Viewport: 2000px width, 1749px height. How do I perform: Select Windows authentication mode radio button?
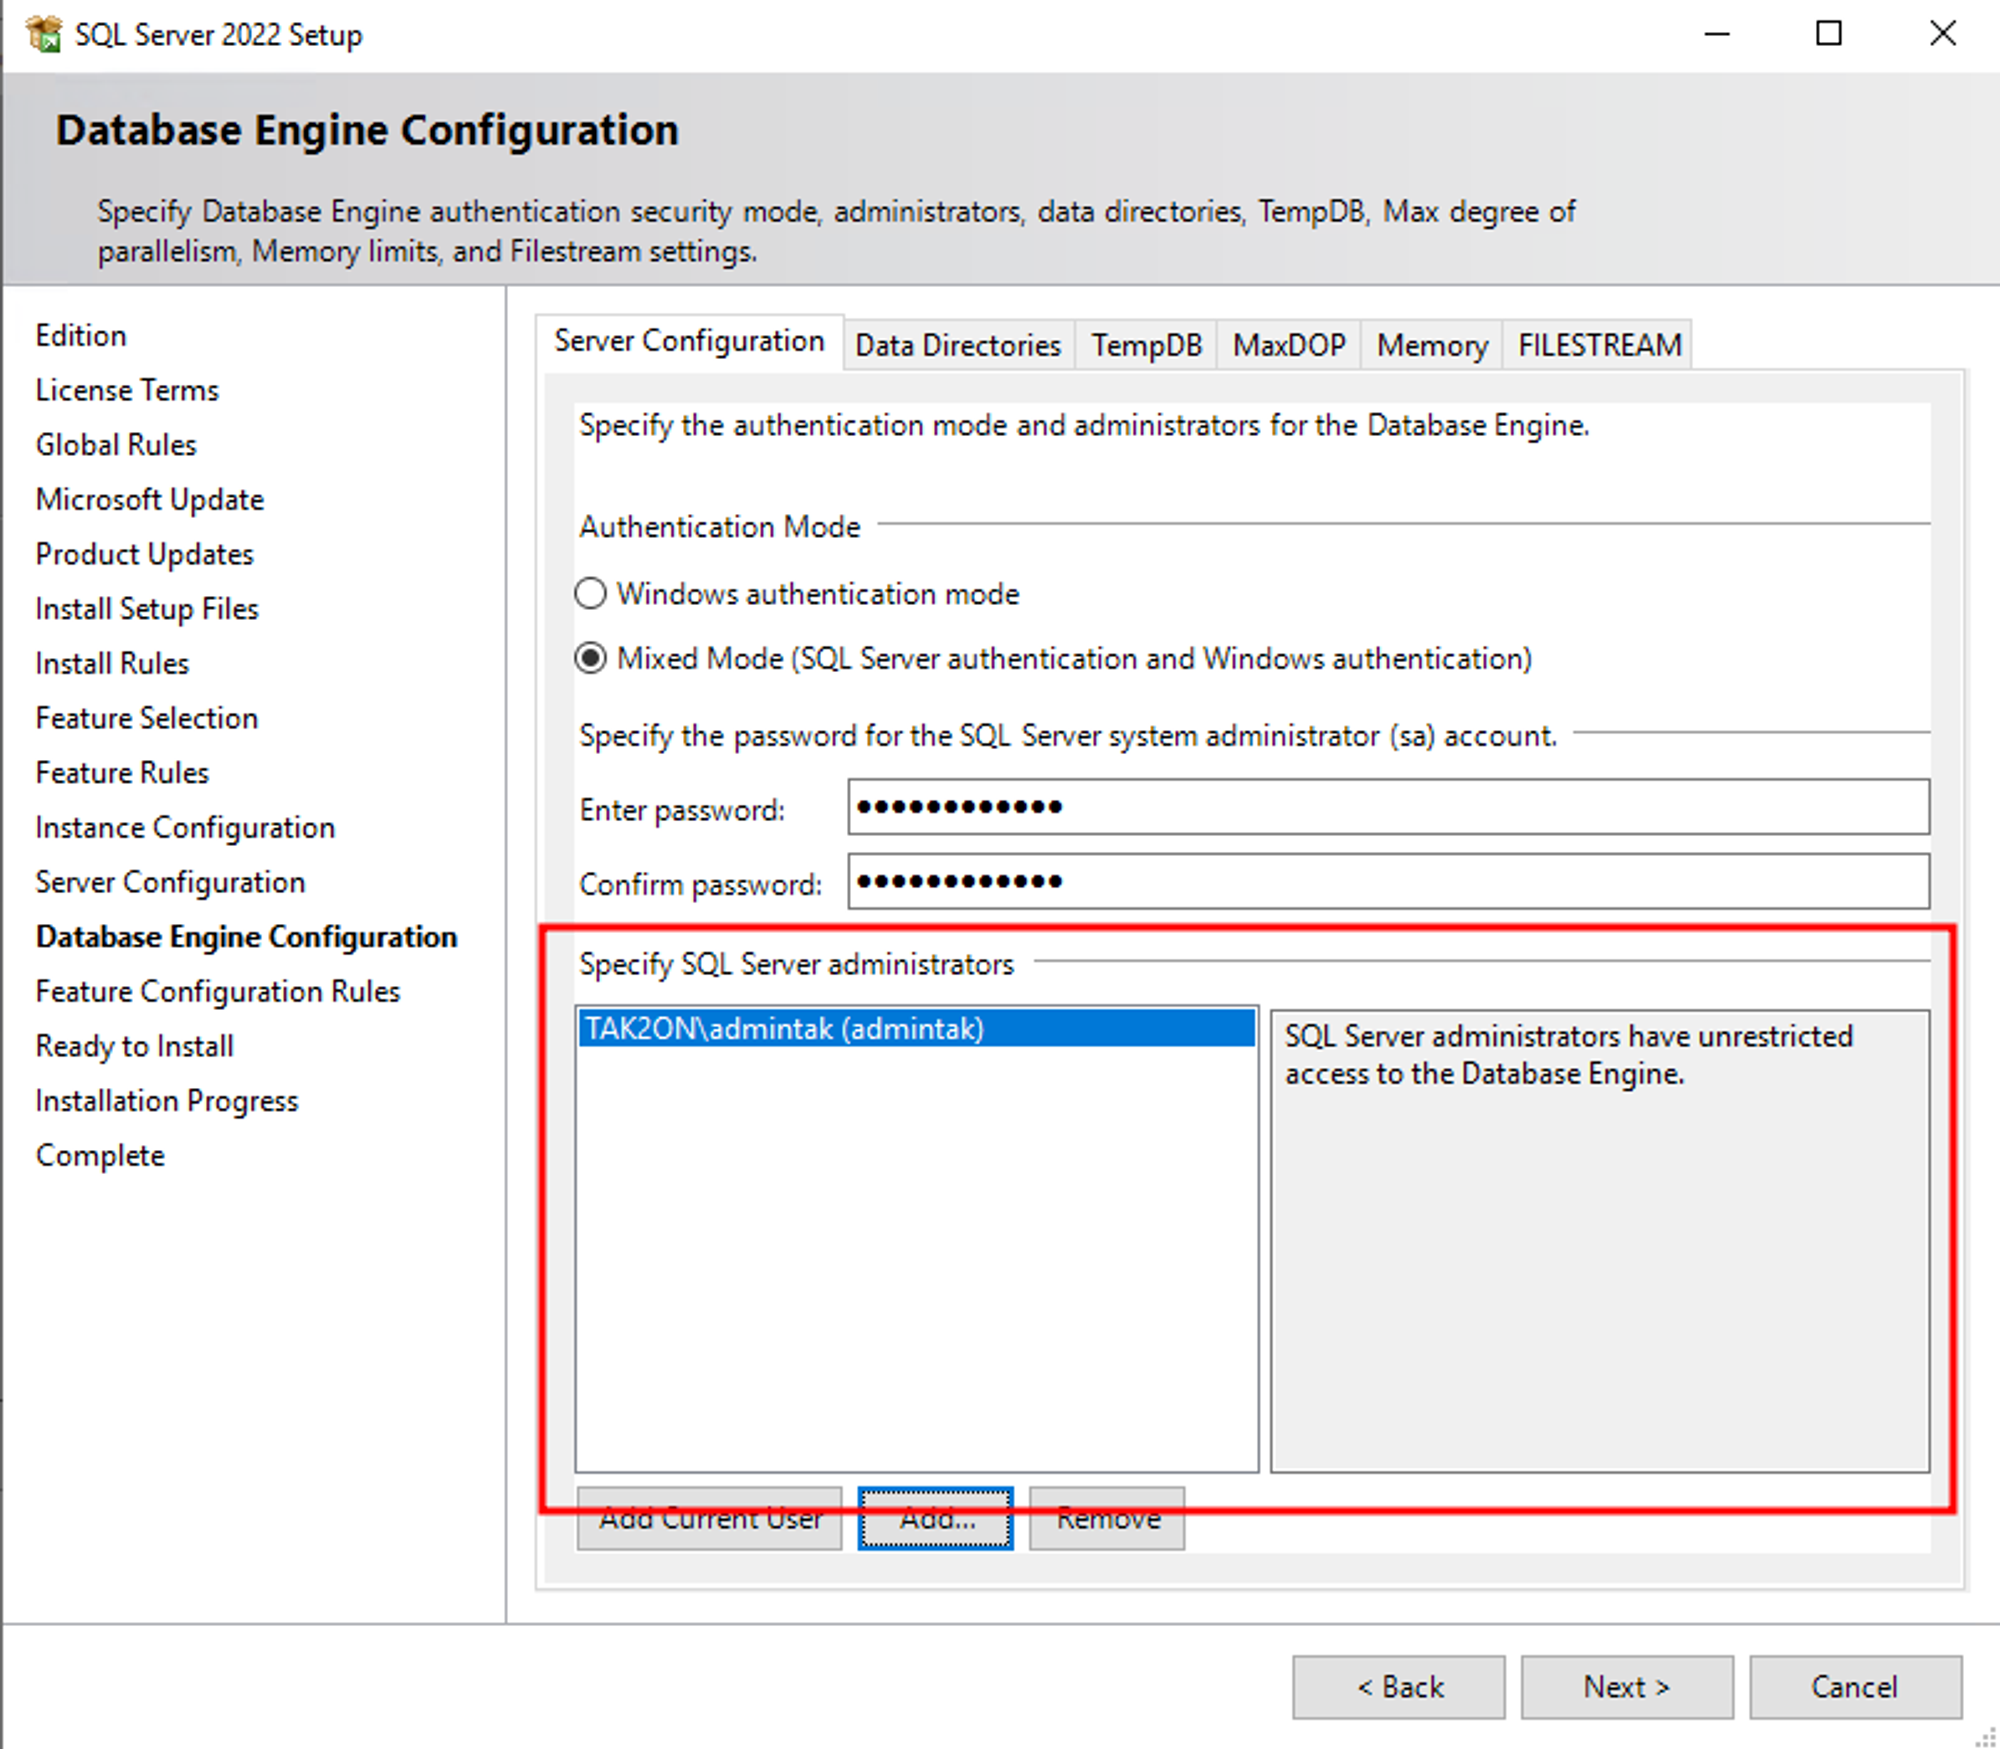[x=591, y=594]
